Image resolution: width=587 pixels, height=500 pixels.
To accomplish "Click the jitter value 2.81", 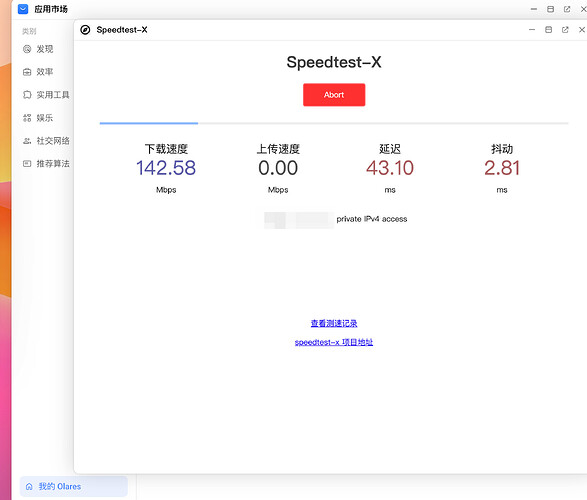I will click(x=502, y=168).
